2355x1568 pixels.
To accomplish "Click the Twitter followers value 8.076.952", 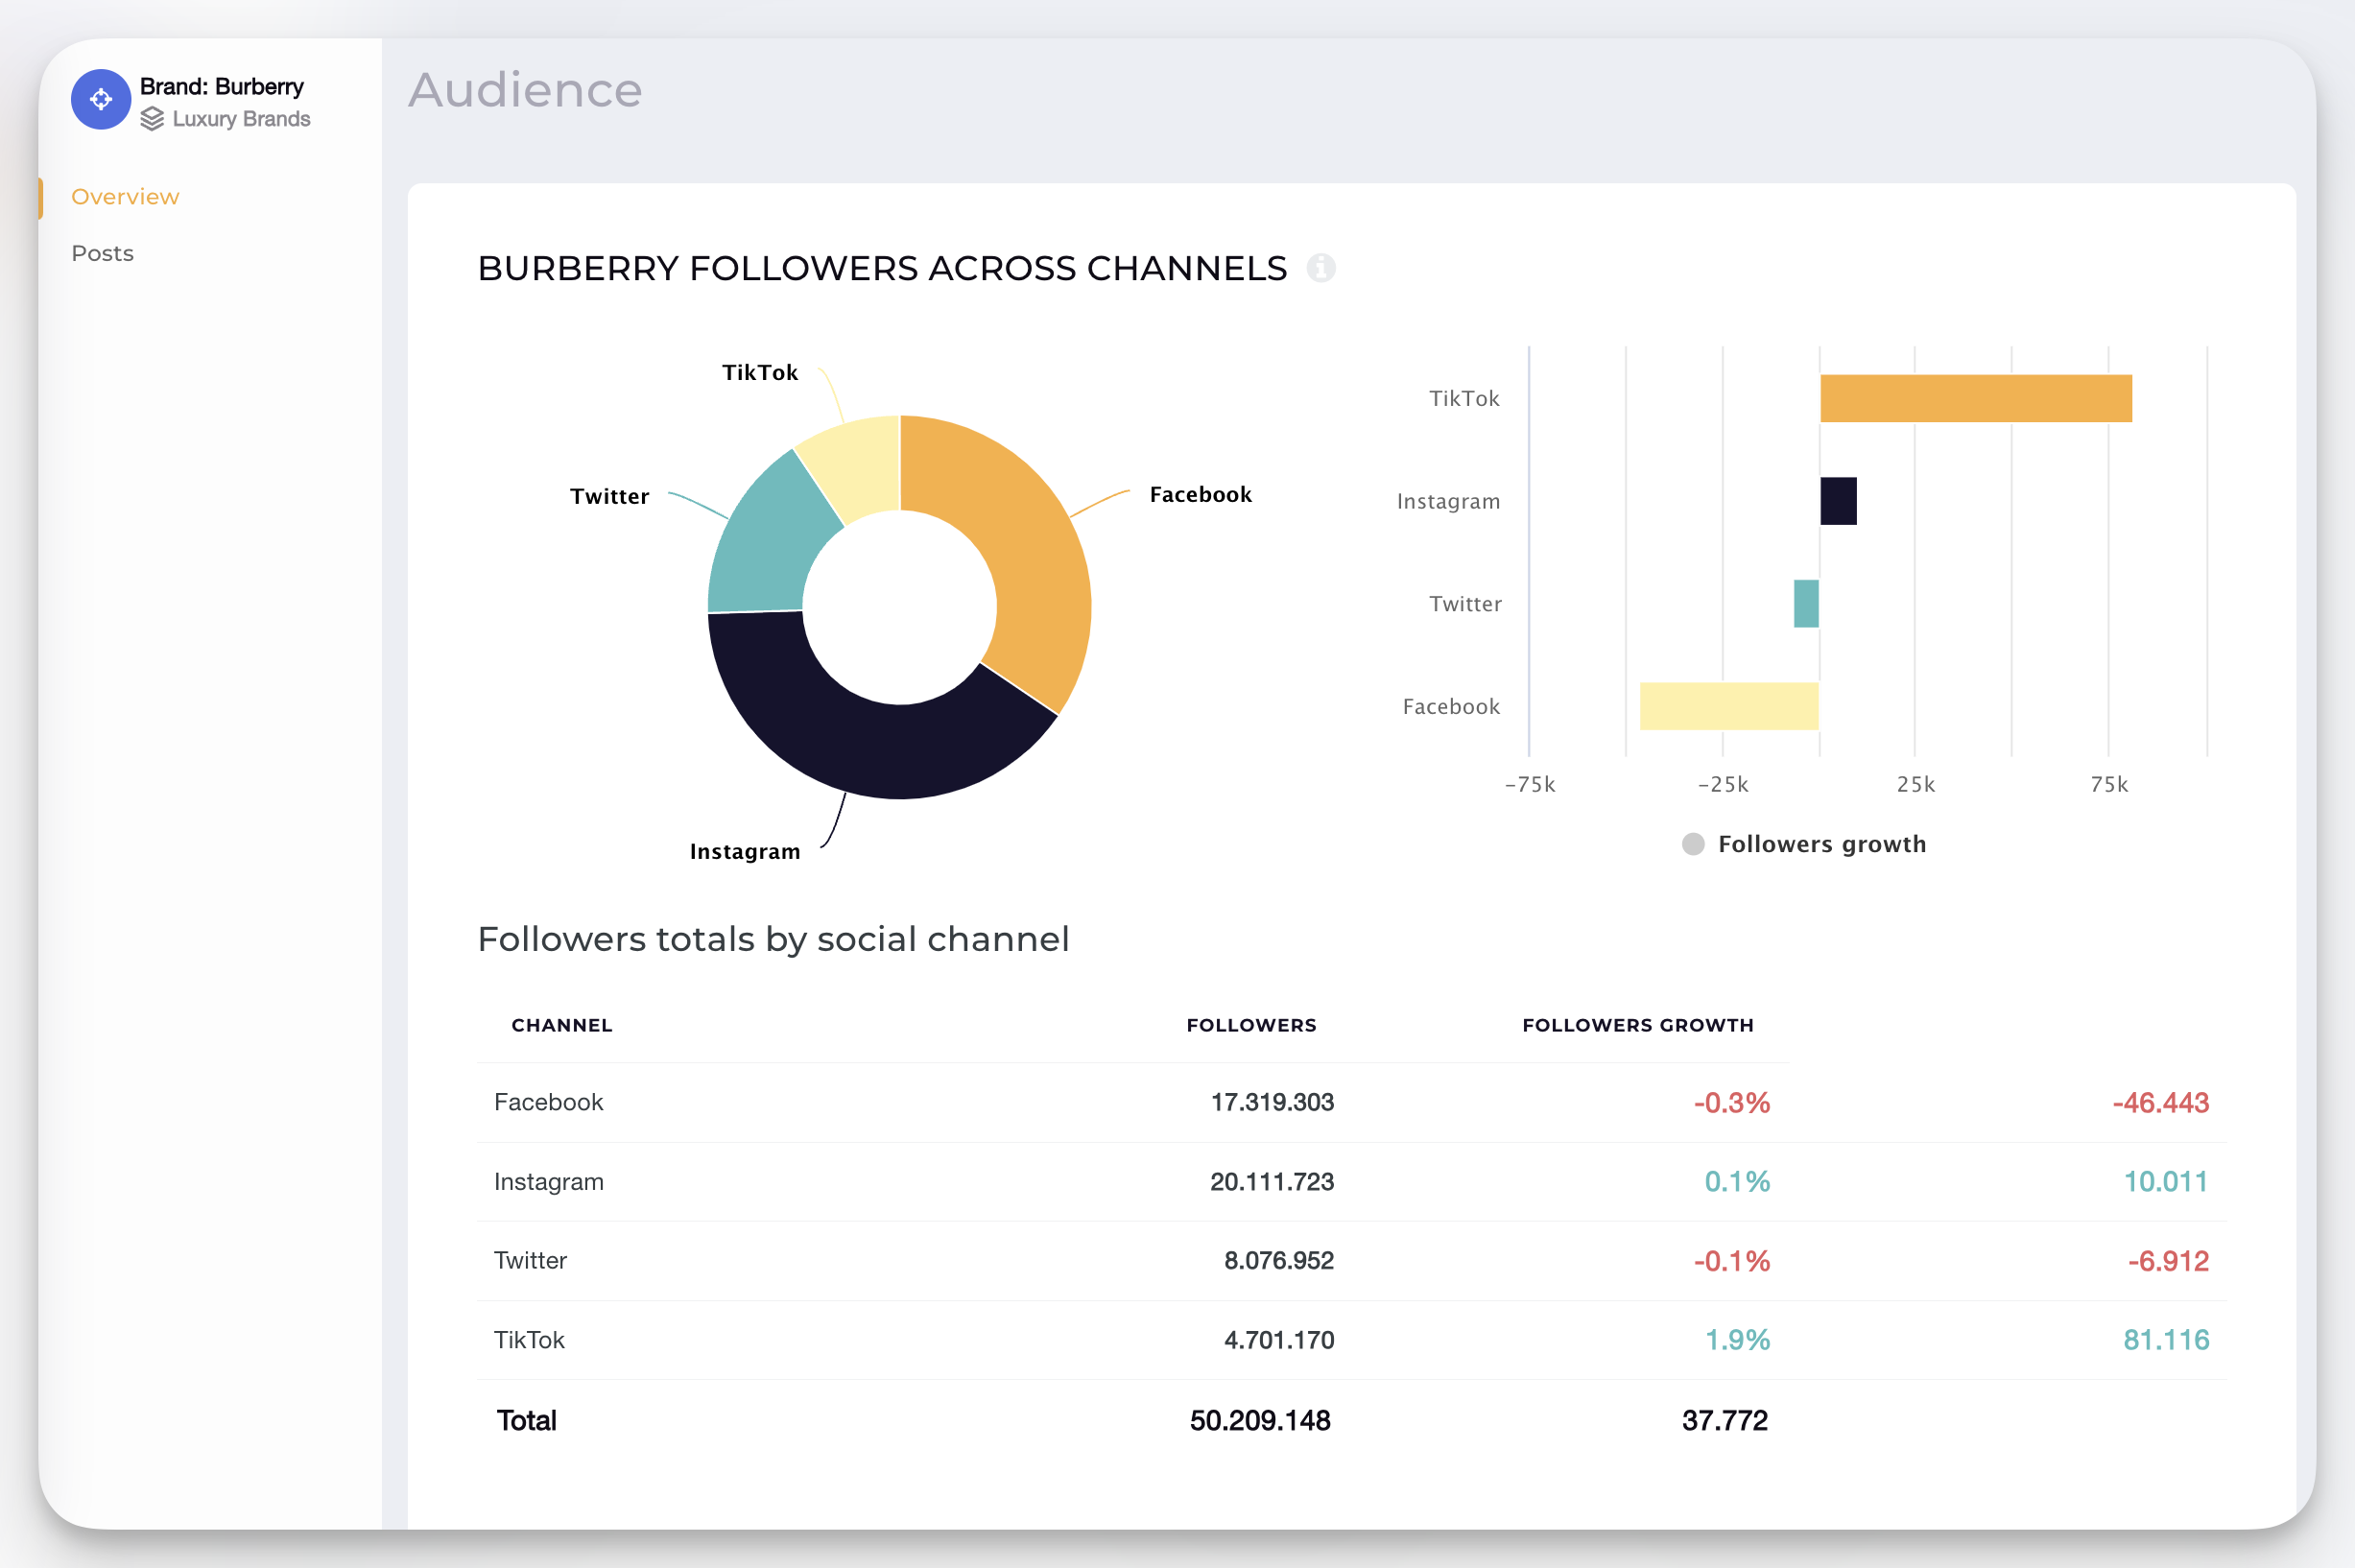I will [1279, 1260].
